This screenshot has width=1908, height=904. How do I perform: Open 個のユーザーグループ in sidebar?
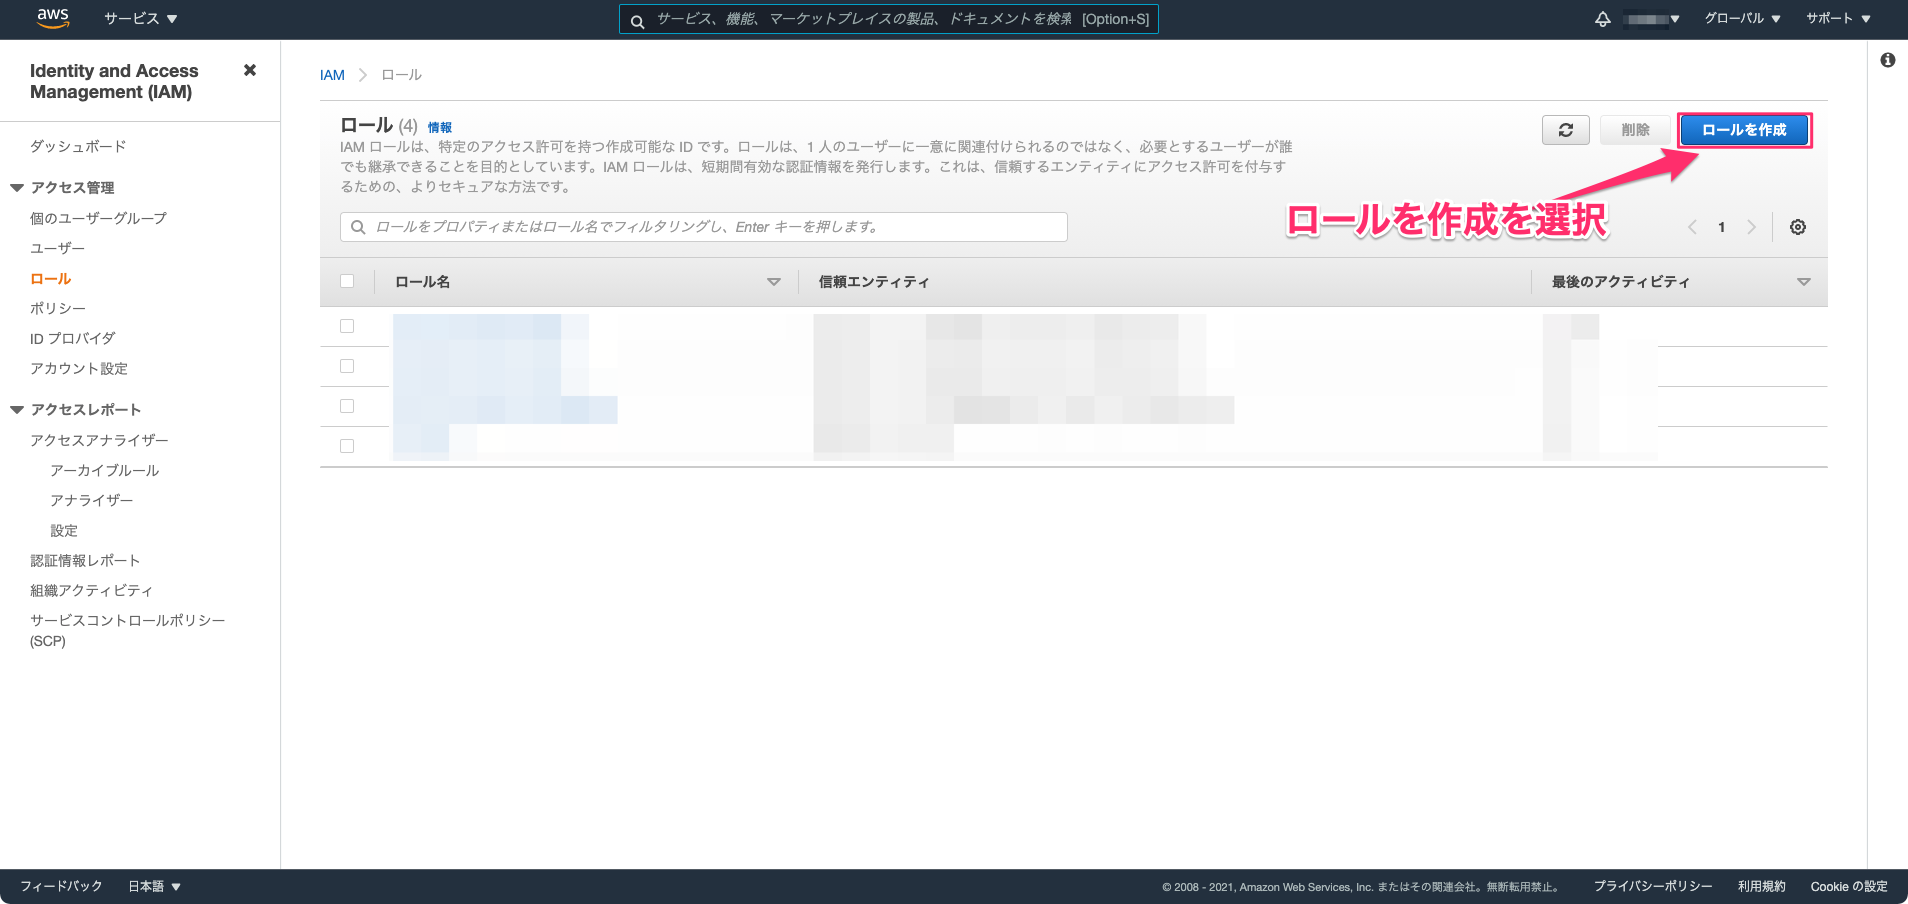coord(98,218)
